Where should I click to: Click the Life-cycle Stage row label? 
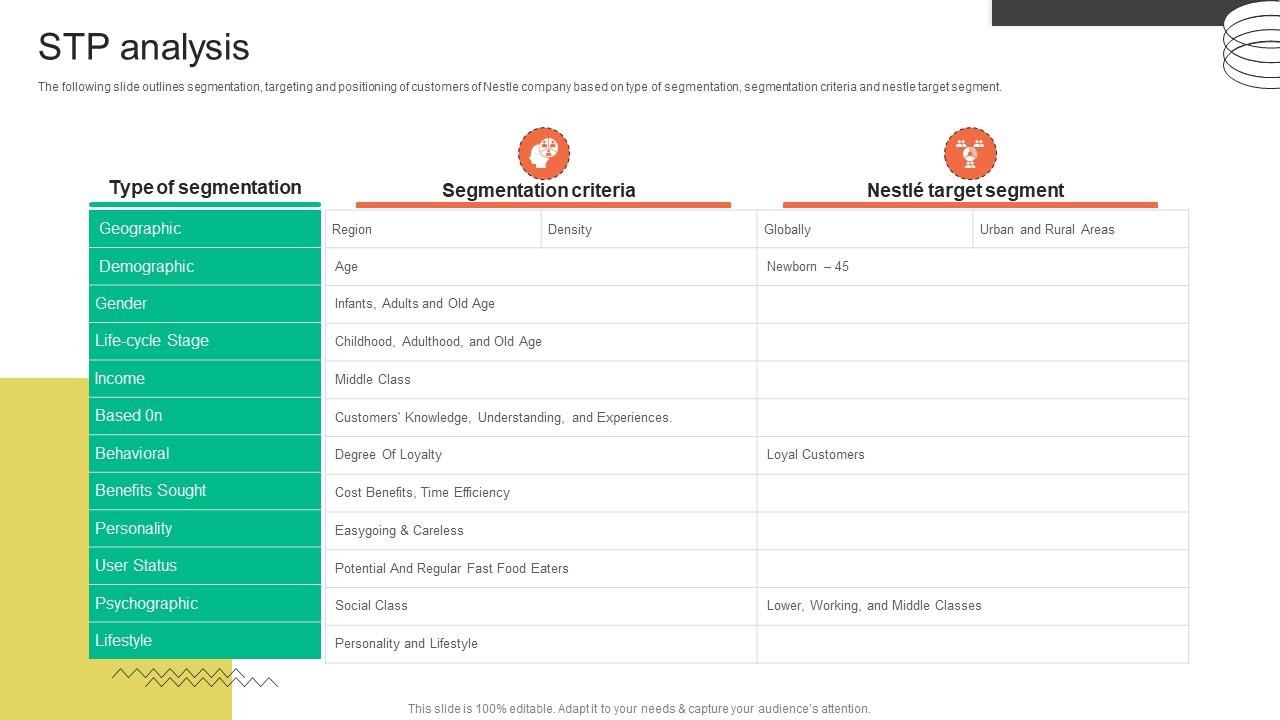coord(205,341)
